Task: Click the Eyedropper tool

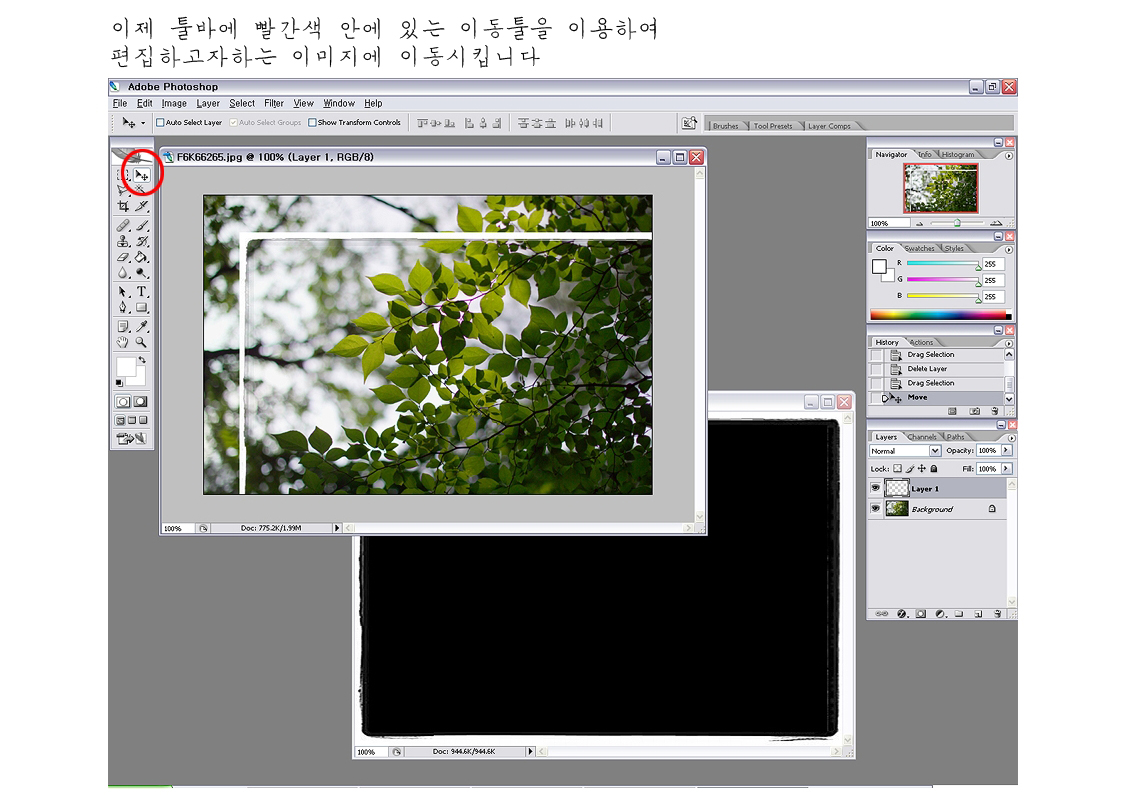Action: point(142,326)
